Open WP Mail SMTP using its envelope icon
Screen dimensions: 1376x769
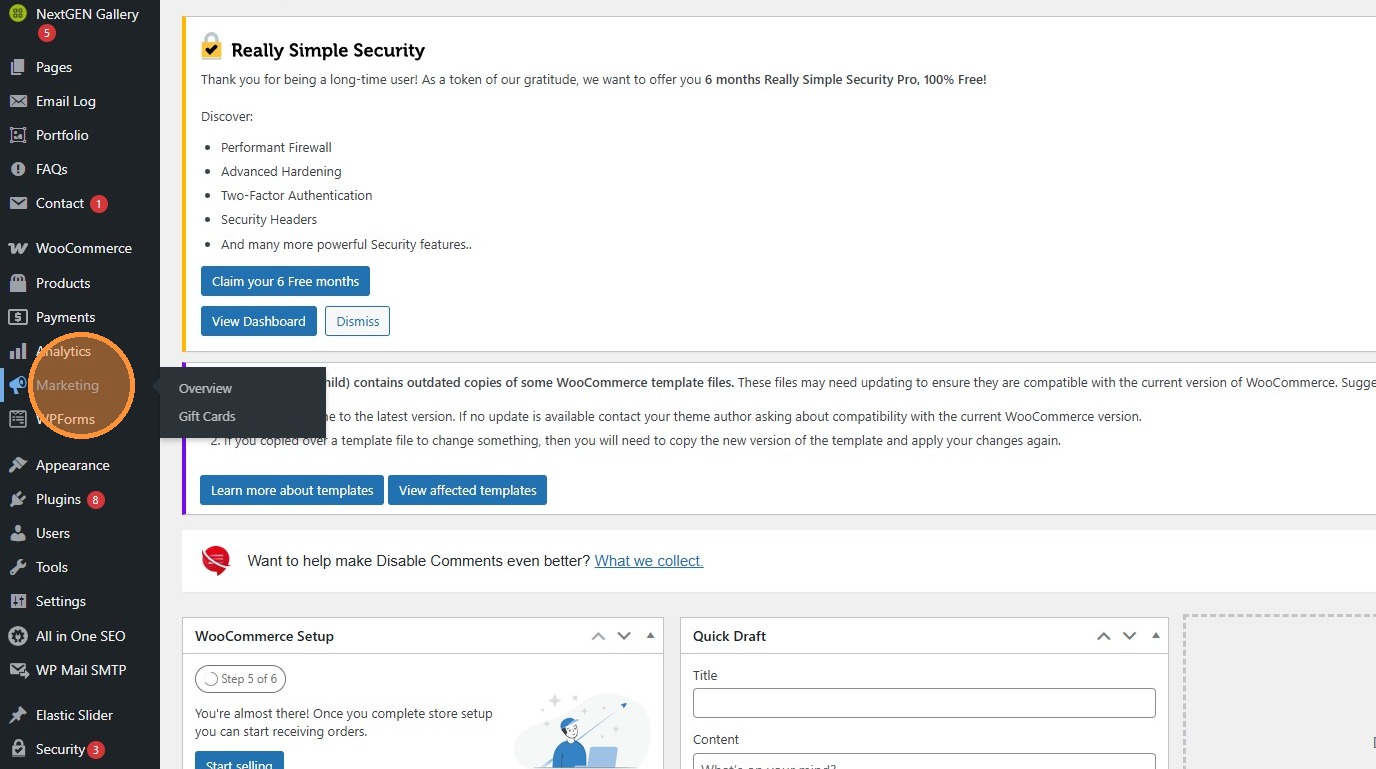click(x=17, y=670)
